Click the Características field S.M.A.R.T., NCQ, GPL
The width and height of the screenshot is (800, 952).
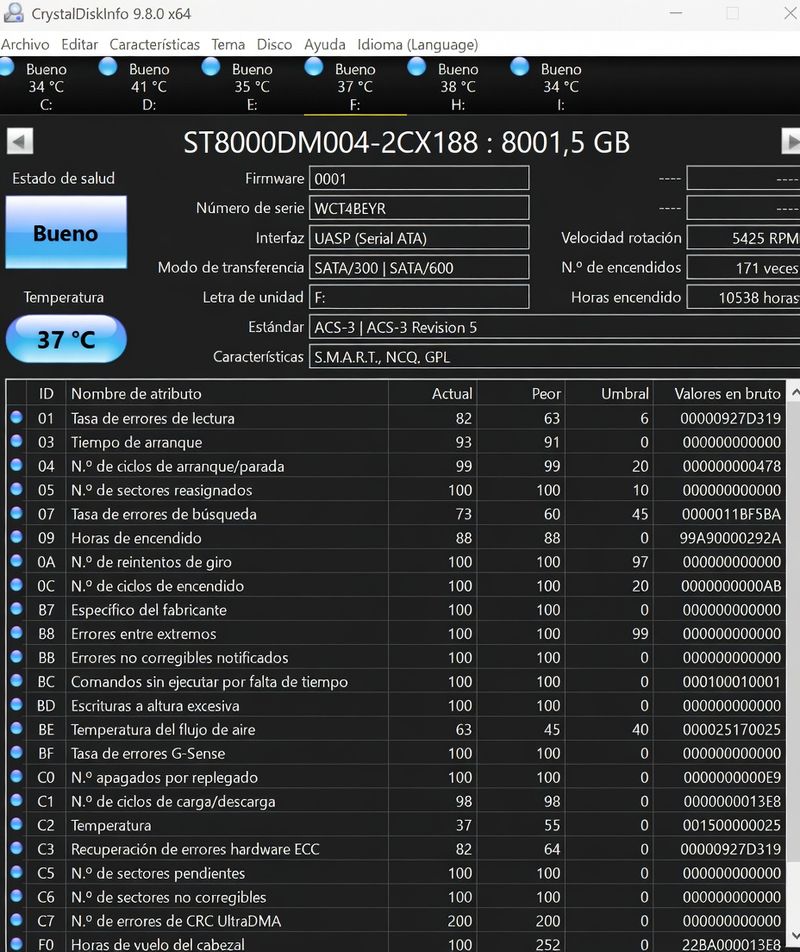554,357
